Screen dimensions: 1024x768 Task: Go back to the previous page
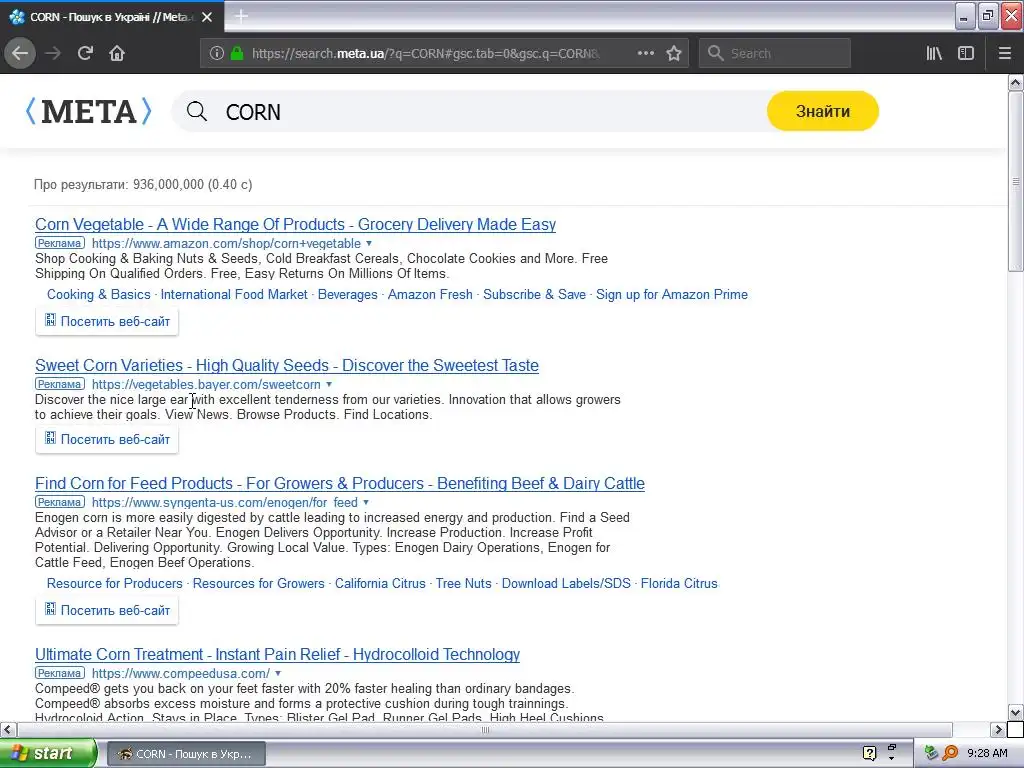(x=20, y=53)
